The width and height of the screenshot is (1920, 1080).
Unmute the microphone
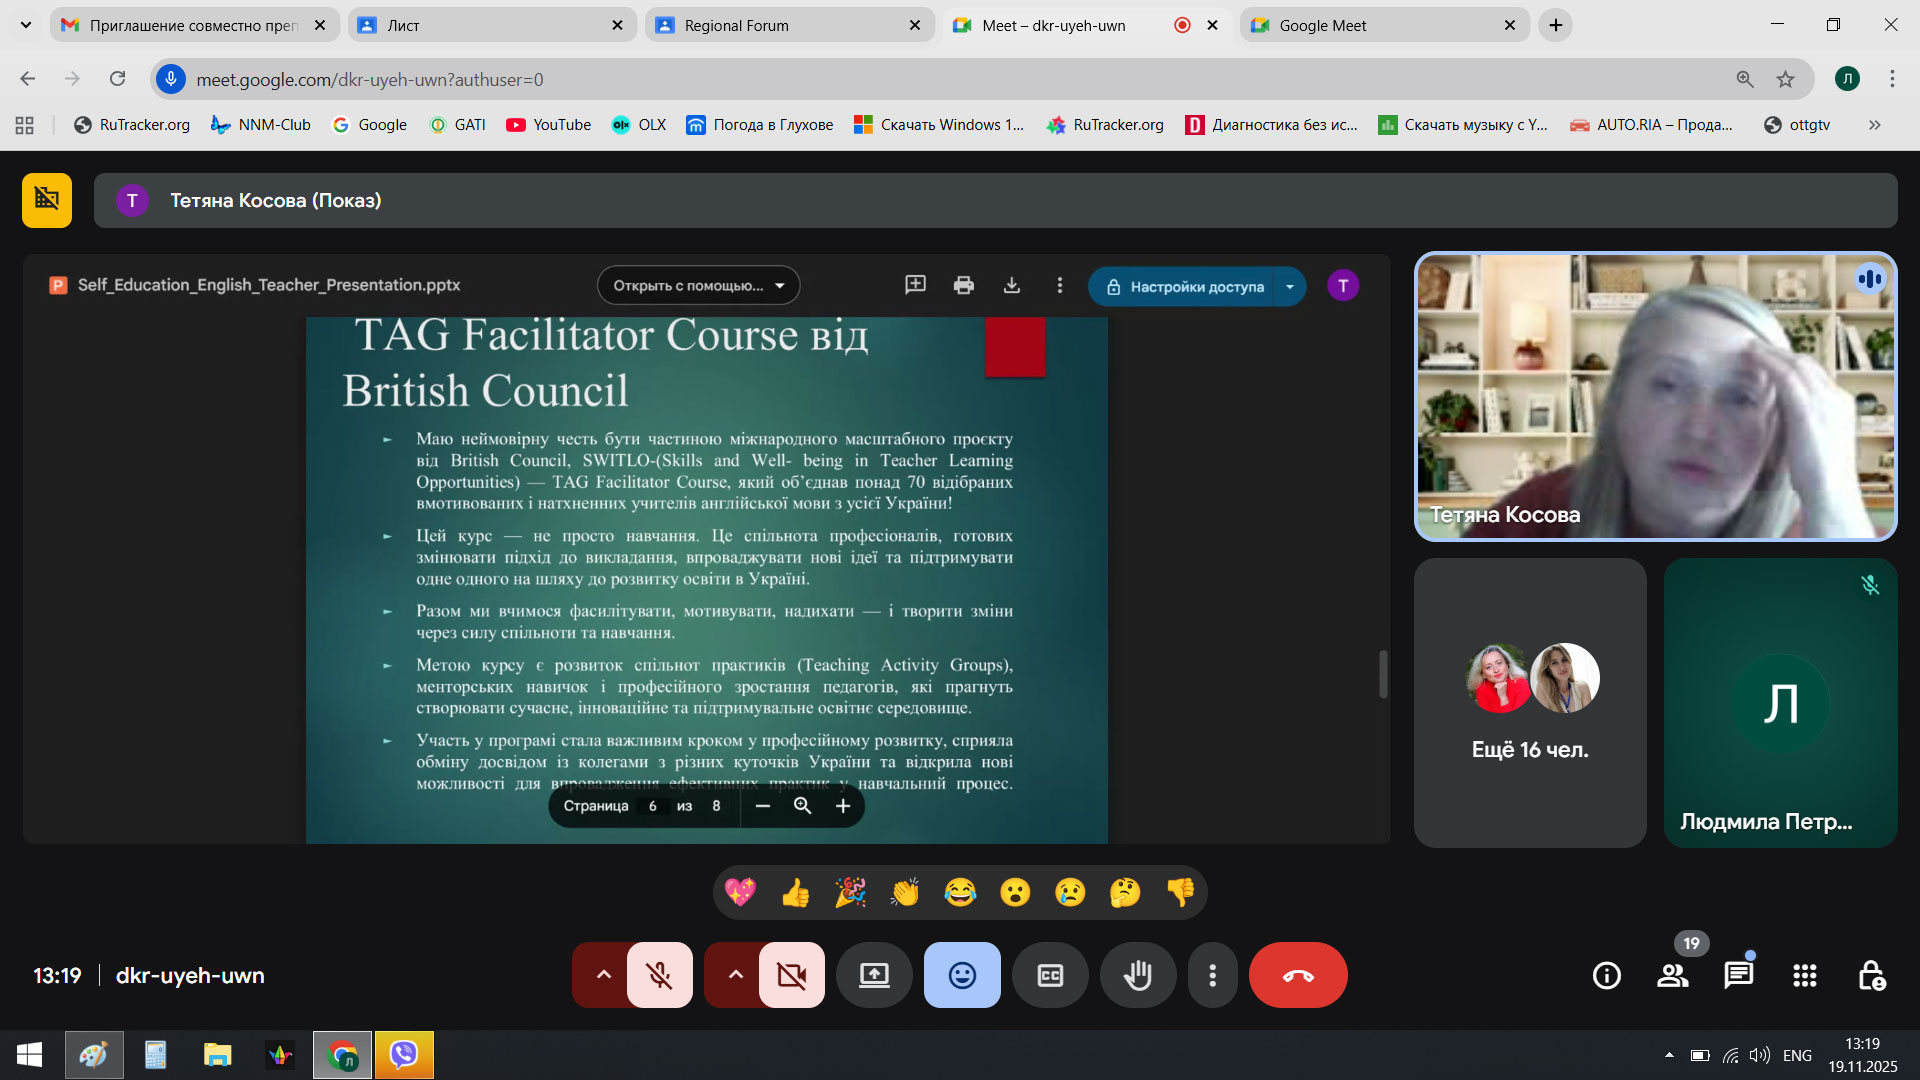[x=659, y=975]
